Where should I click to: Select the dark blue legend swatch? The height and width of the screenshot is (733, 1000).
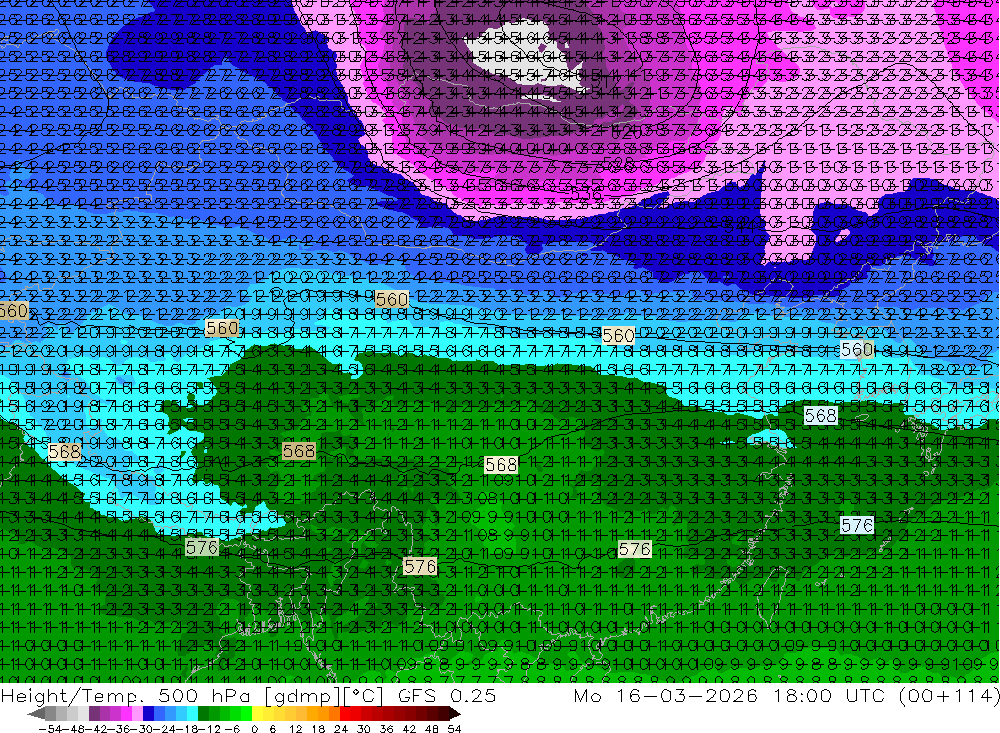click(149, 714)
